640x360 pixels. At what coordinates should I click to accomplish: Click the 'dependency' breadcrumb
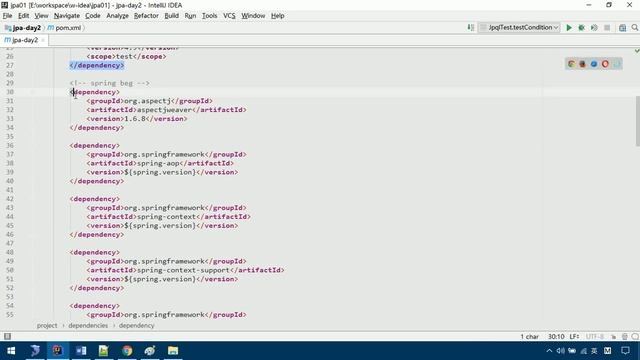point(136,325)
